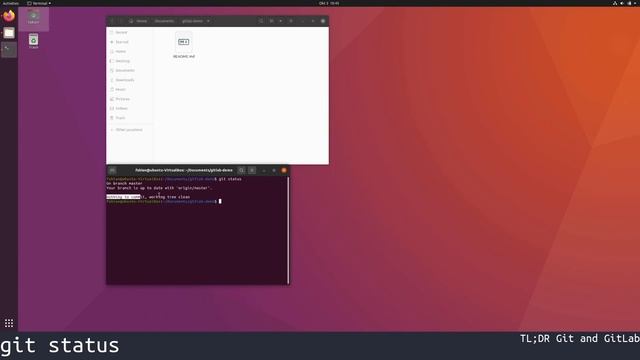Open the Files app in the dock
The width and height of the screenshot is (640, 360).
[x=9, y=33]
